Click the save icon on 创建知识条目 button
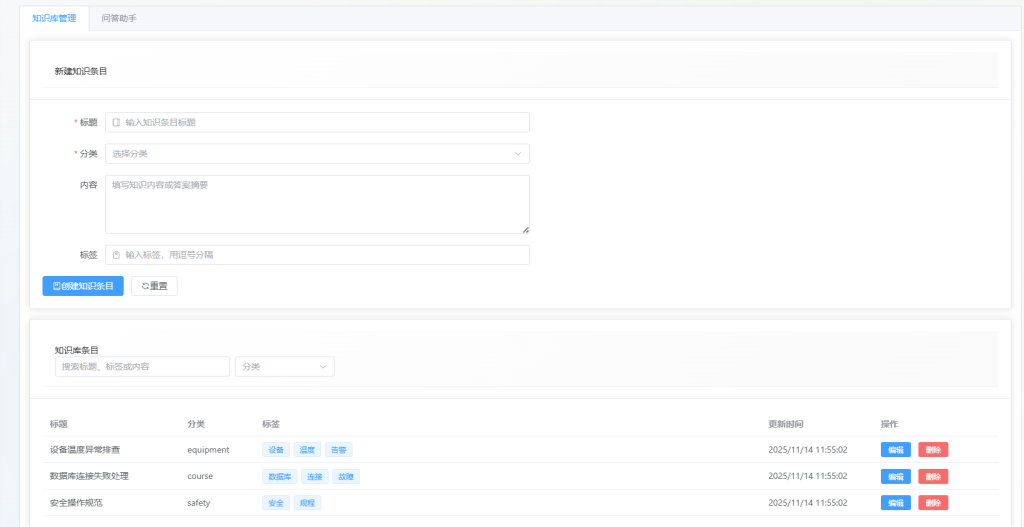Screen dimensions: 1024x527 (x=57, y=286)
